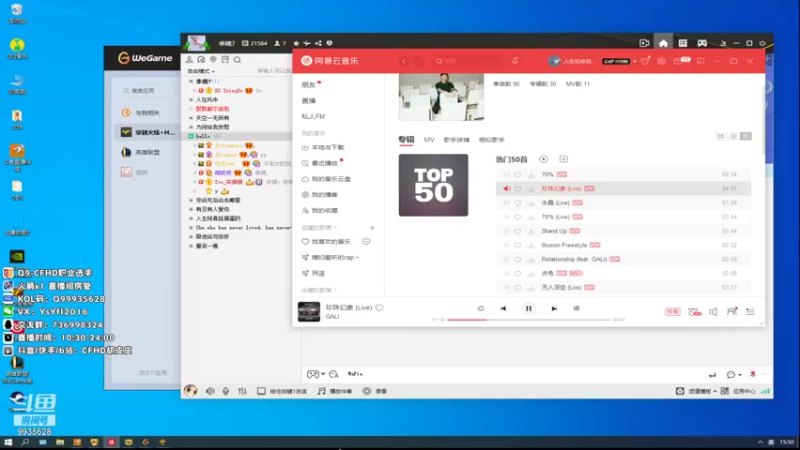Open the volume speaker control in player
Viewport: 800px width, 450px height.
point(713,311)
